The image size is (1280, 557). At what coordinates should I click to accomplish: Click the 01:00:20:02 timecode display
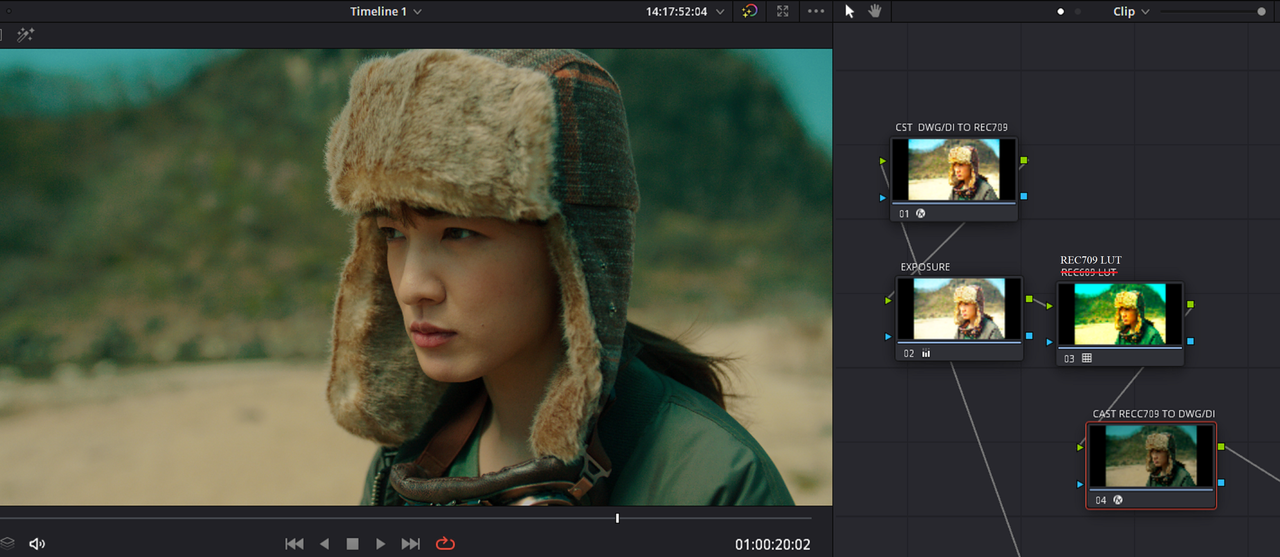(773, 545)
